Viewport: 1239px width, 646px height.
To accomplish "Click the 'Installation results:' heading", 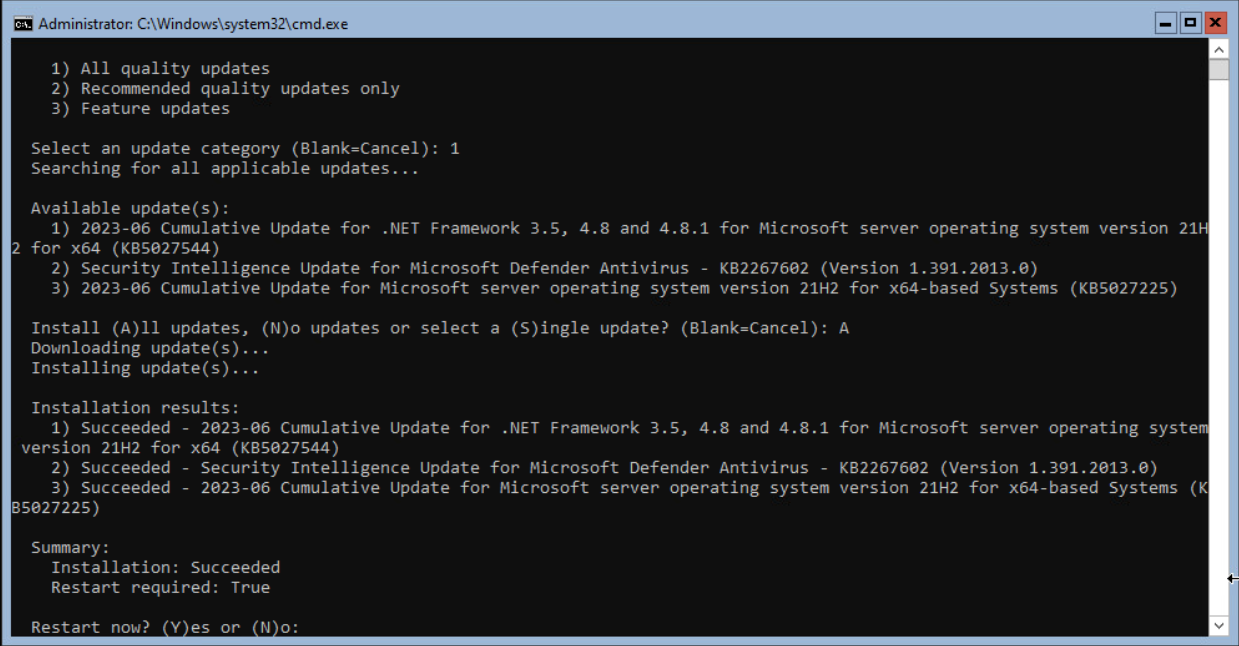I will point(135,408).
